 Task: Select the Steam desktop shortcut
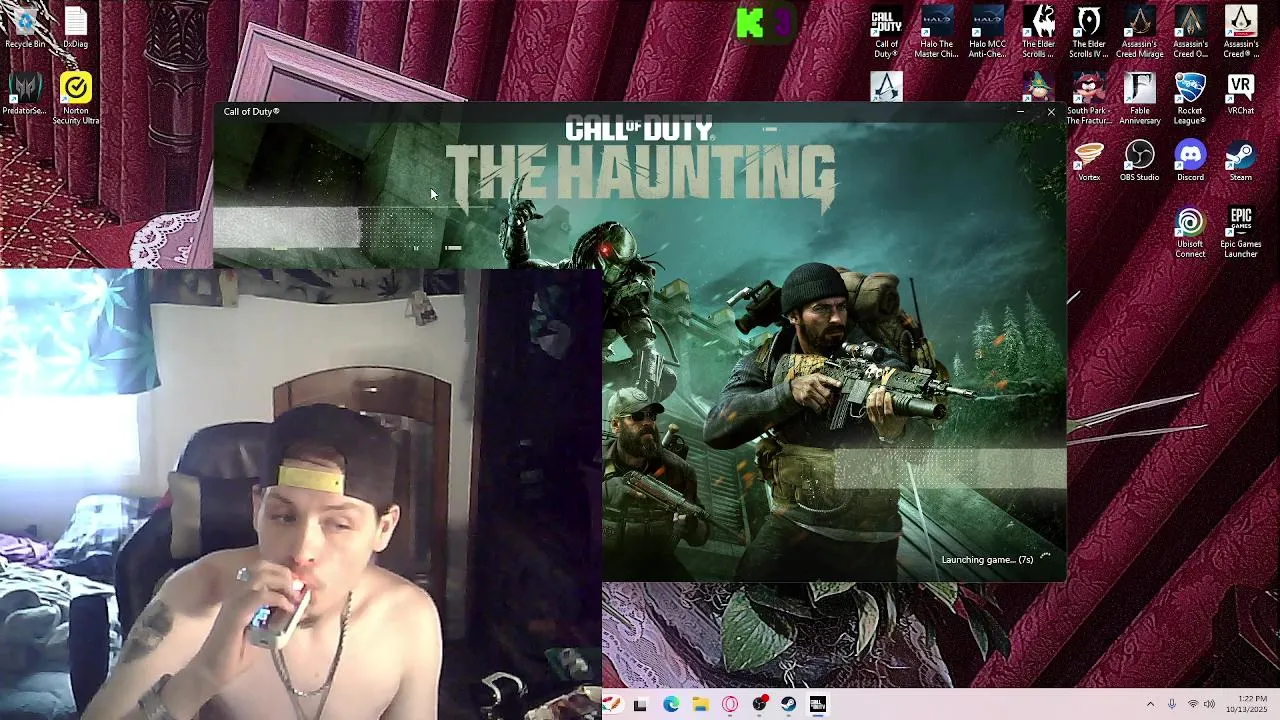(x=1241, y=161)
